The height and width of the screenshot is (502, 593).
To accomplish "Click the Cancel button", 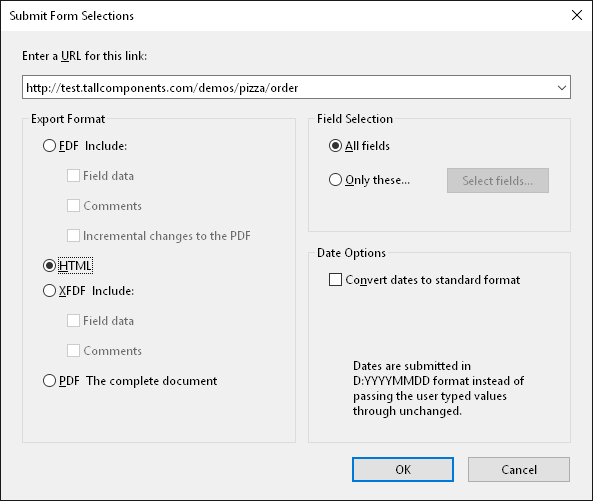I will pos(519,469).
